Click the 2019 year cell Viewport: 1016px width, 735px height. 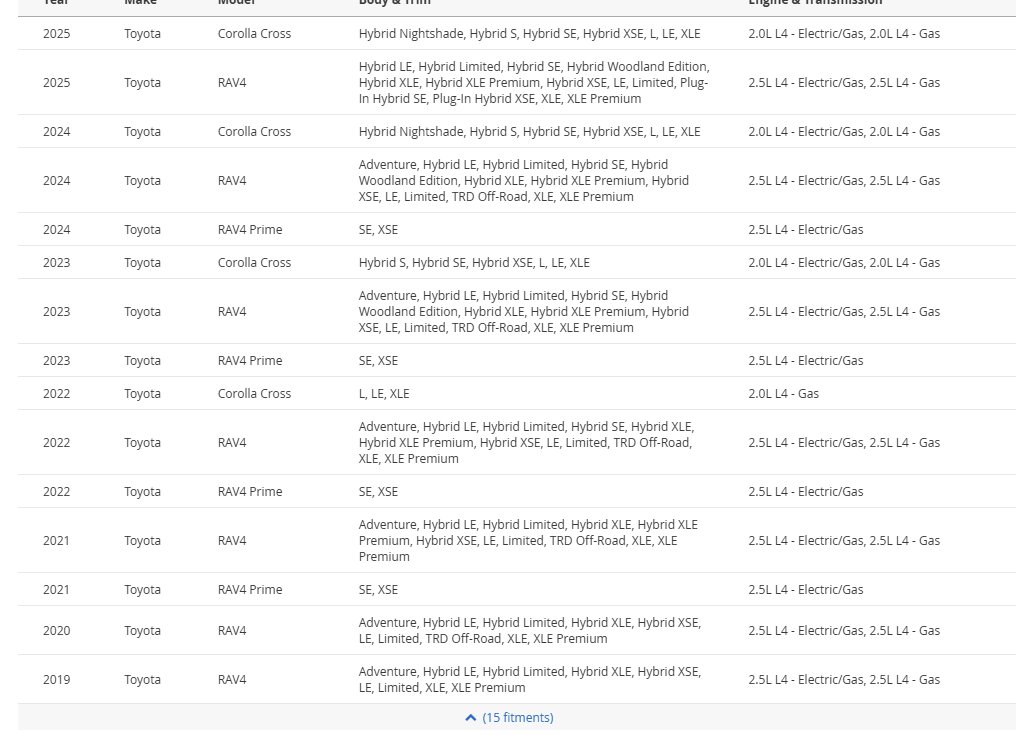(57, 679)
